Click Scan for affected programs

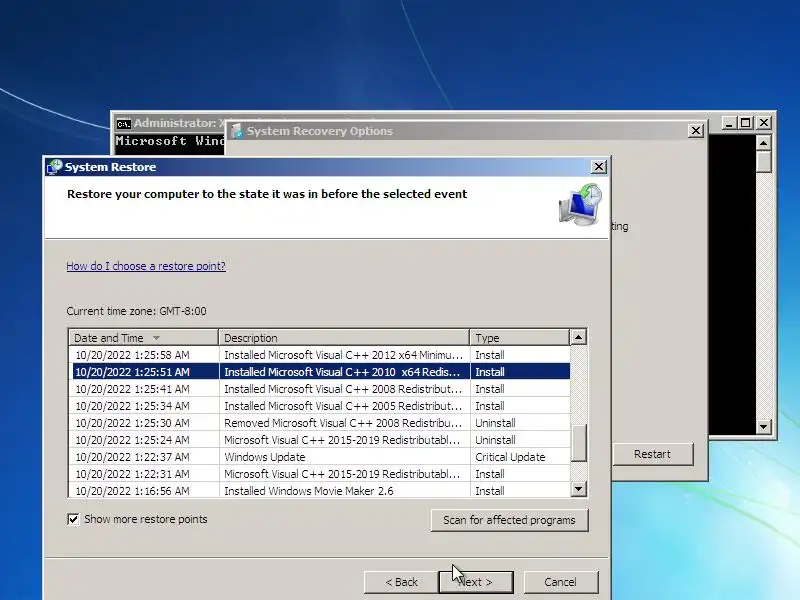509,520
